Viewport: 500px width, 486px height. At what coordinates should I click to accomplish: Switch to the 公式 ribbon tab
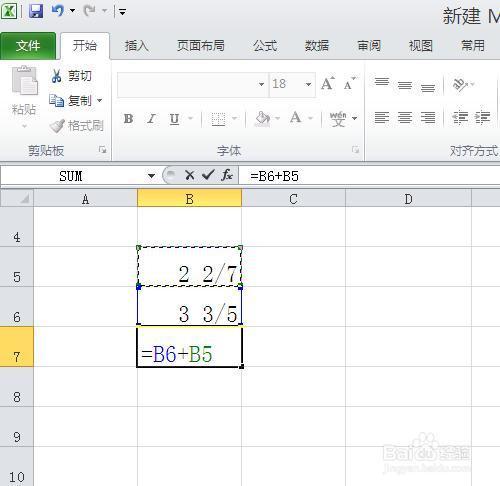pyautogui.click(x=265, y=46)
